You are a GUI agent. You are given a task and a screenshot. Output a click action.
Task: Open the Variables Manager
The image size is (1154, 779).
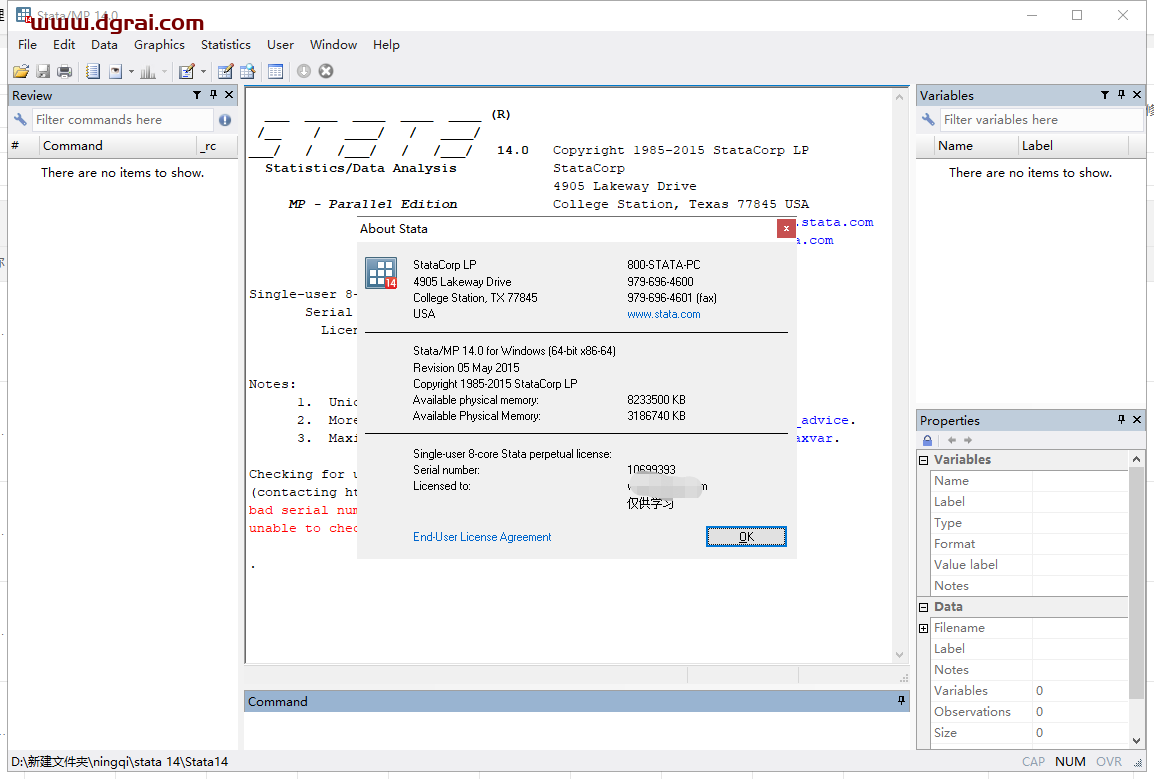click(x=275, y=70)
